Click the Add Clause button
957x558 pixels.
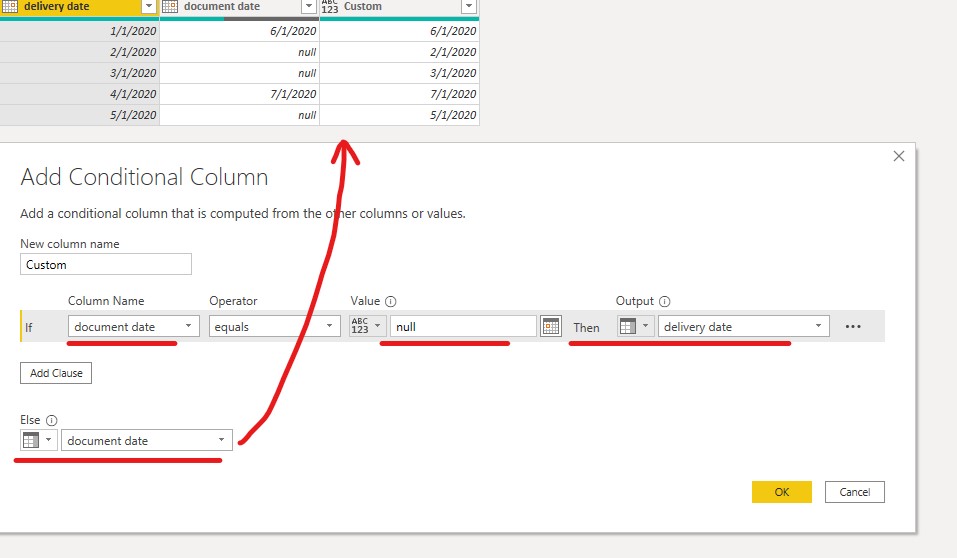(56, 373)
